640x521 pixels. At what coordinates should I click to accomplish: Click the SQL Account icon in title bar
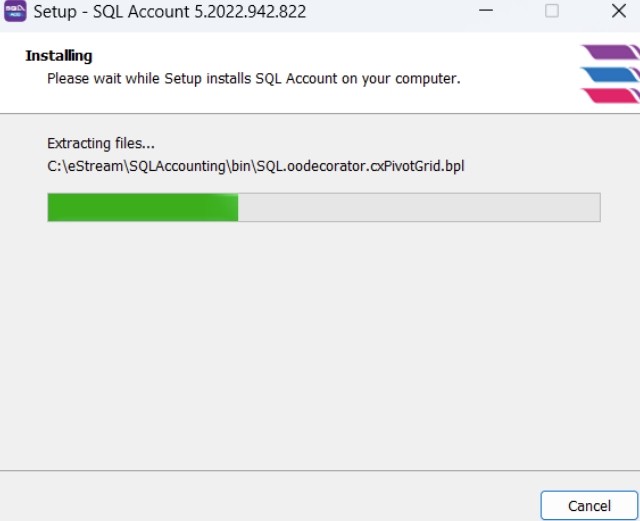(17, 13)
